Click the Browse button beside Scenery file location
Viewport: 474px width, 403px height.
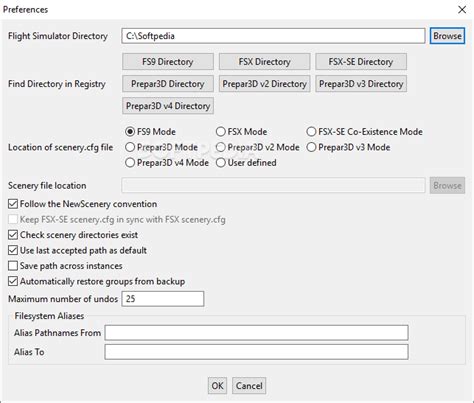pyautogui.click(x=447, y=185)
